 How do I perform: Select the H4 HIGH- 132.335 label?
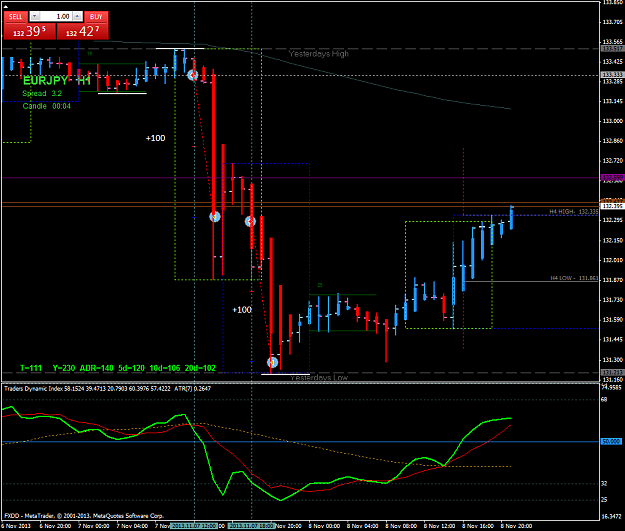click(x=574, y=211)
